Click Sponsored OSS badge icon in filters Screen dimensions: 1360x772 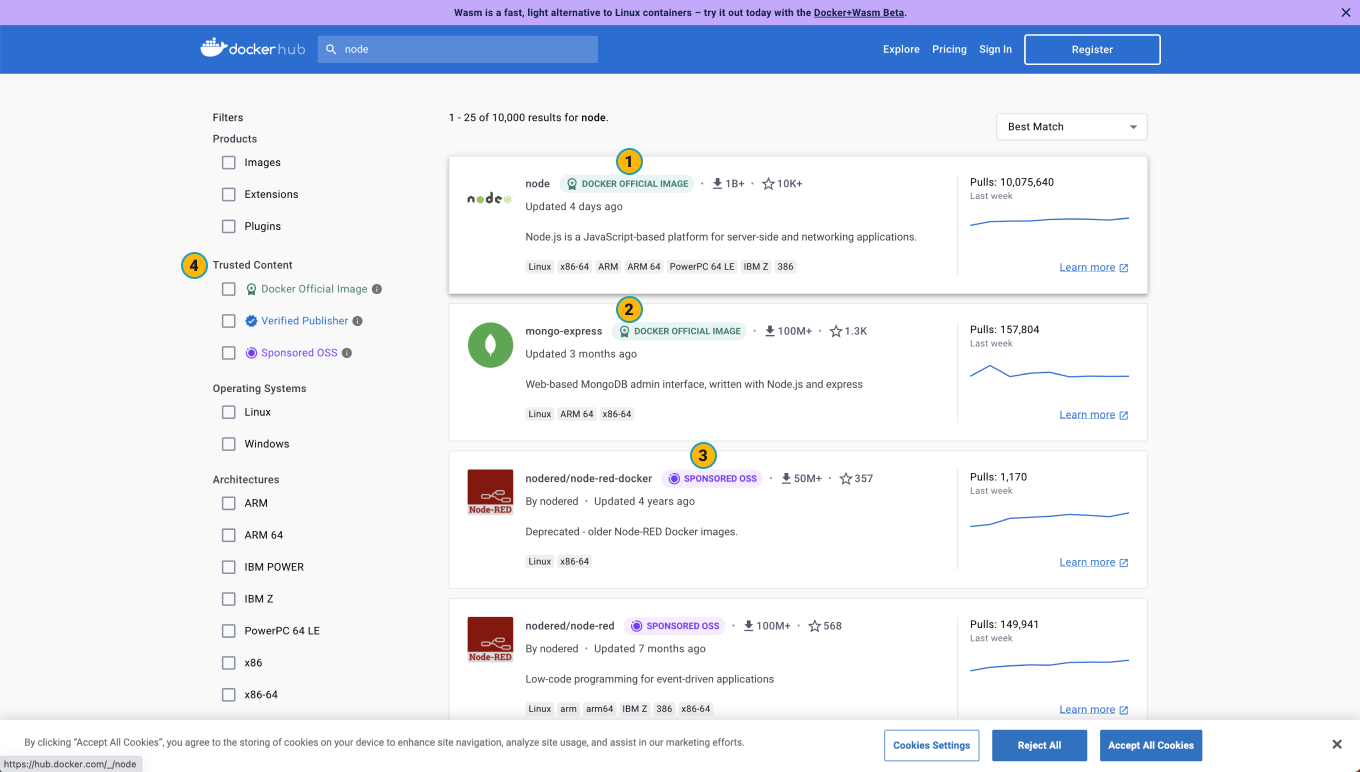pyautogui.click(x=252, y=353)
